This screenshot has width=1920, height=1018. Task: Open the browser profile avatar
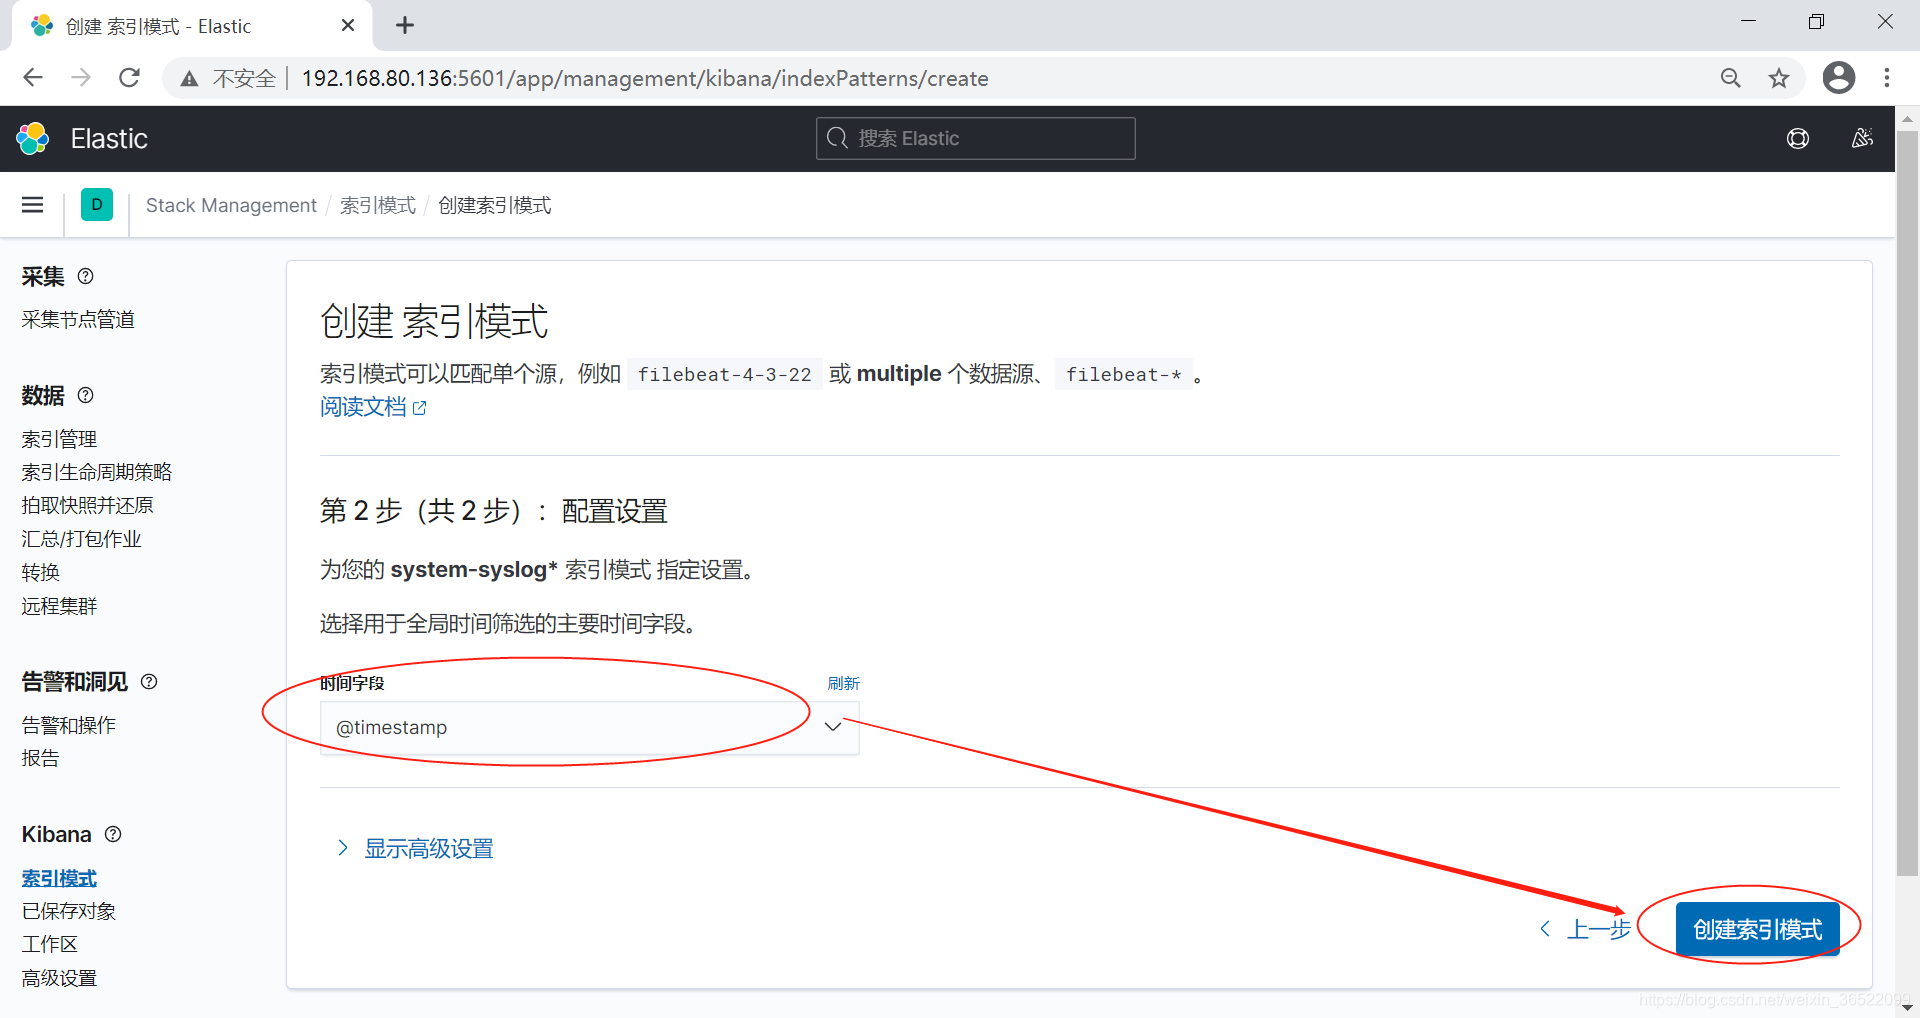point(1839,78)
